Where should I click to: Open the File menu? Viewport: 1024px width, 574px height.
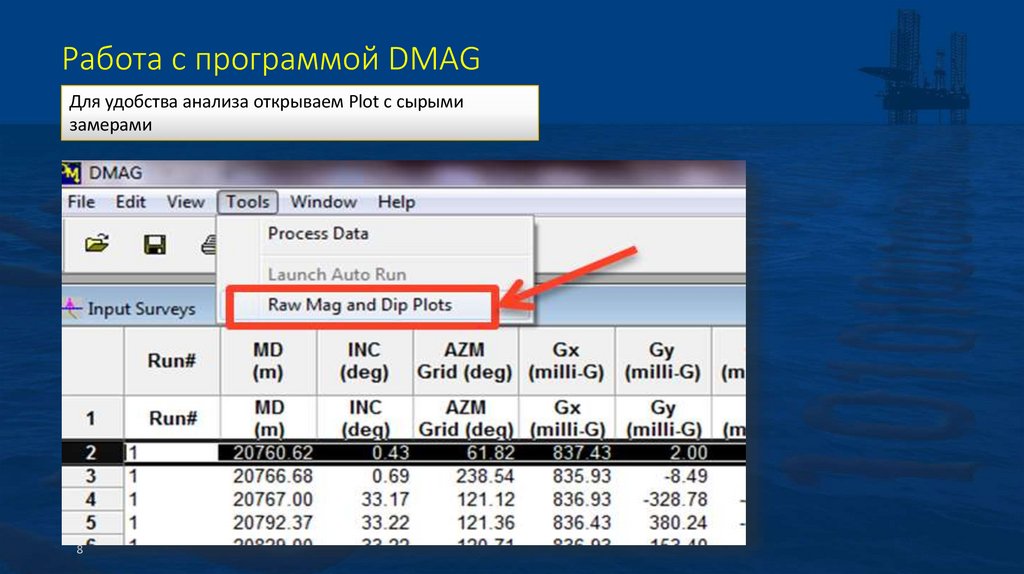click(x=82, y=202)
